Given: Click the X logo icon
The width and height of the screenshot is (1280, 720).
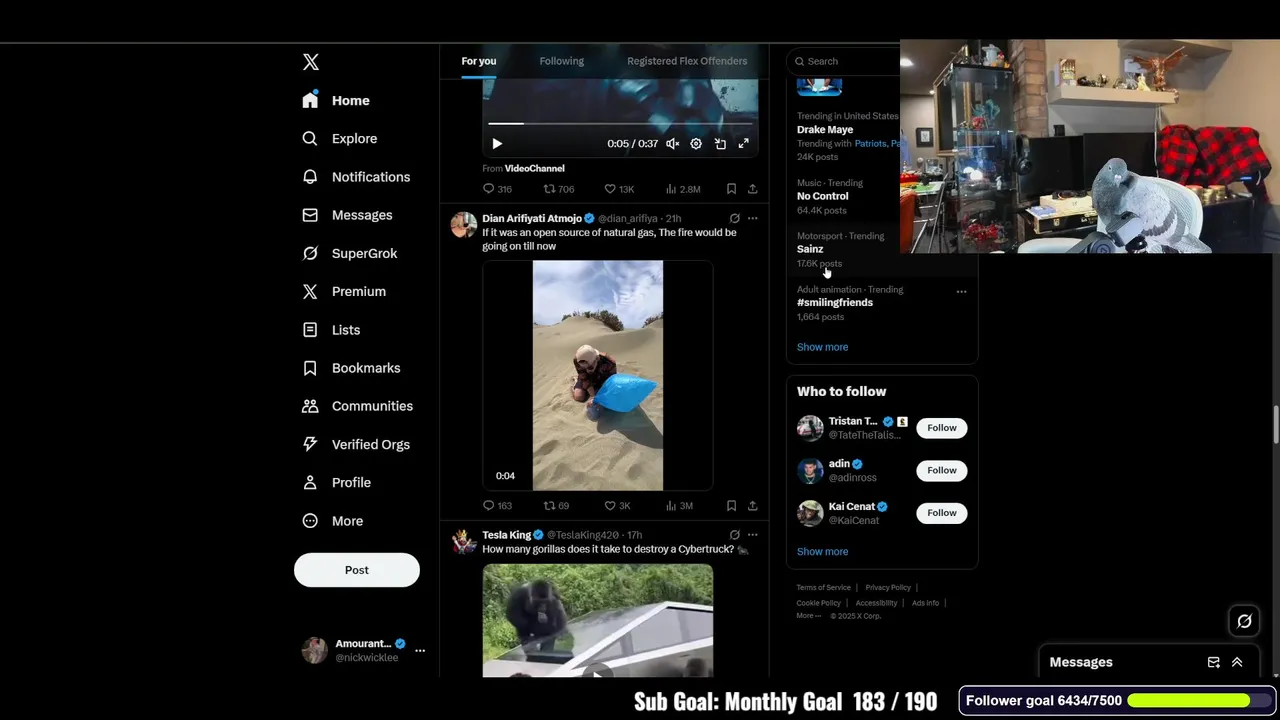Looking at the screenshot, I should pyautogui.click(x=311, y=62).
